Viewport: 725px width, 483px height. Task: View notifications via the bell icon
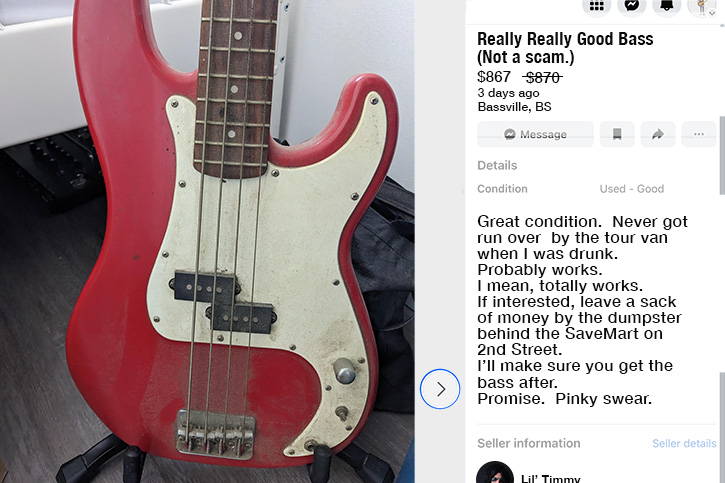tap(667, 6)
